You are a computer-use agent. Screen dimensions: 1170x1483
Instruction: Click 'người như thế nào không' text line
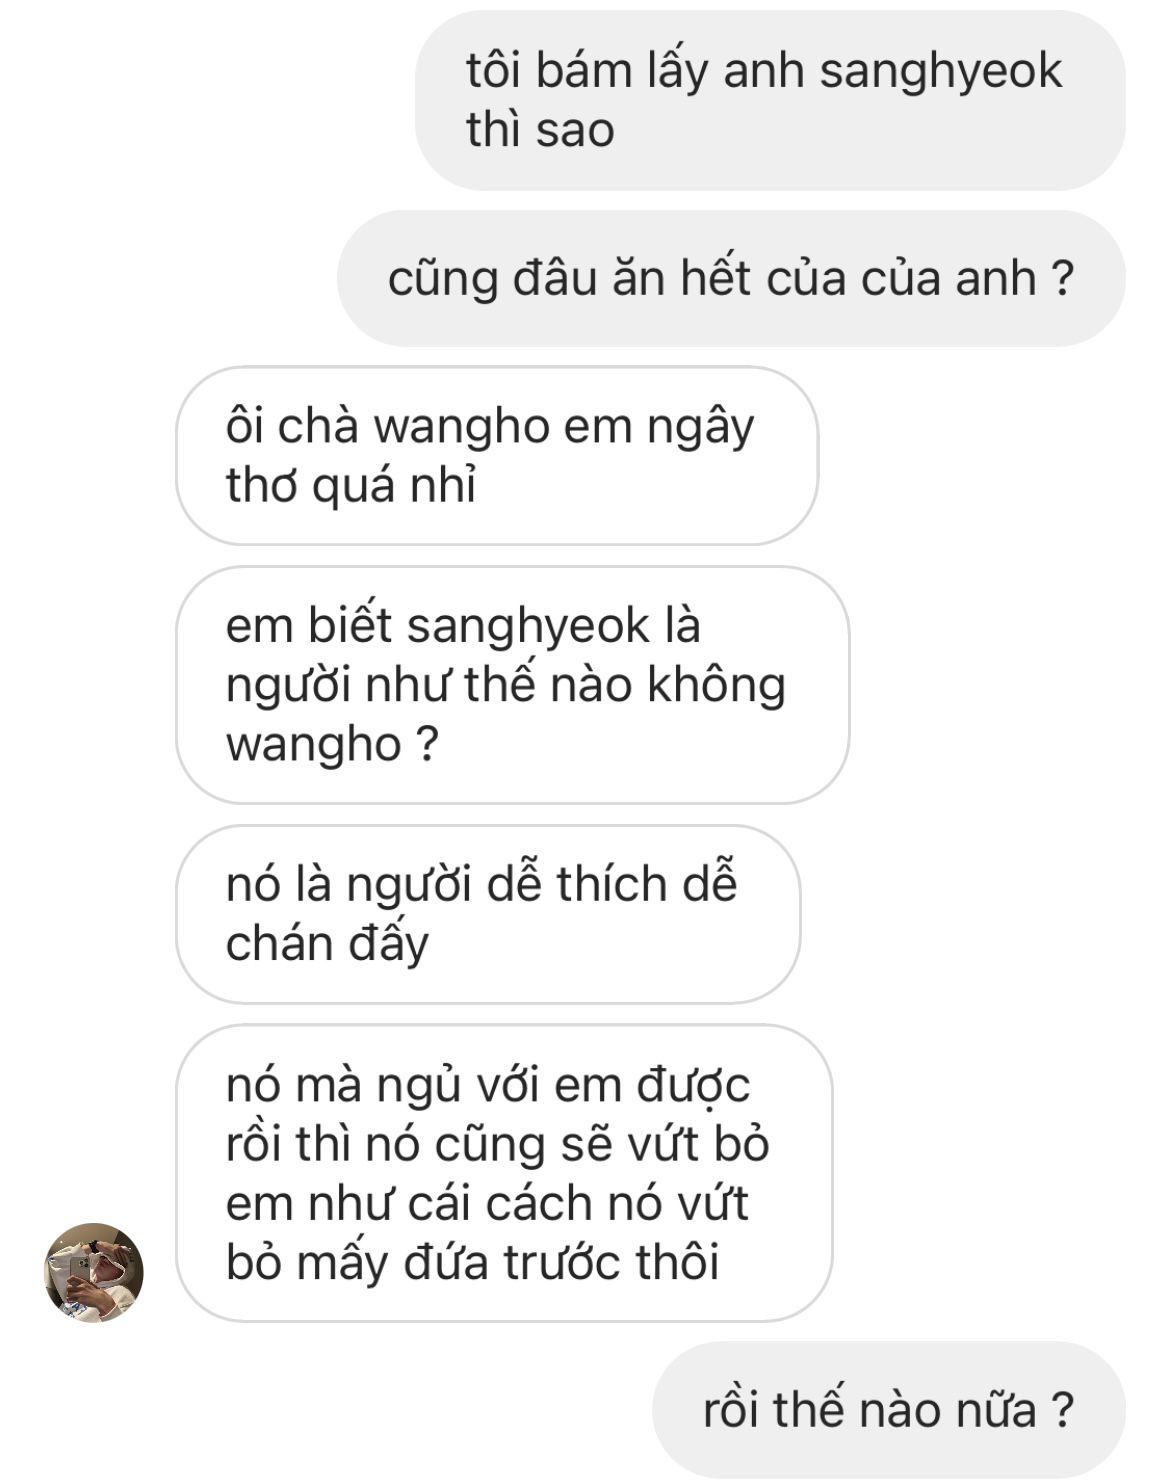pos(506,686)
